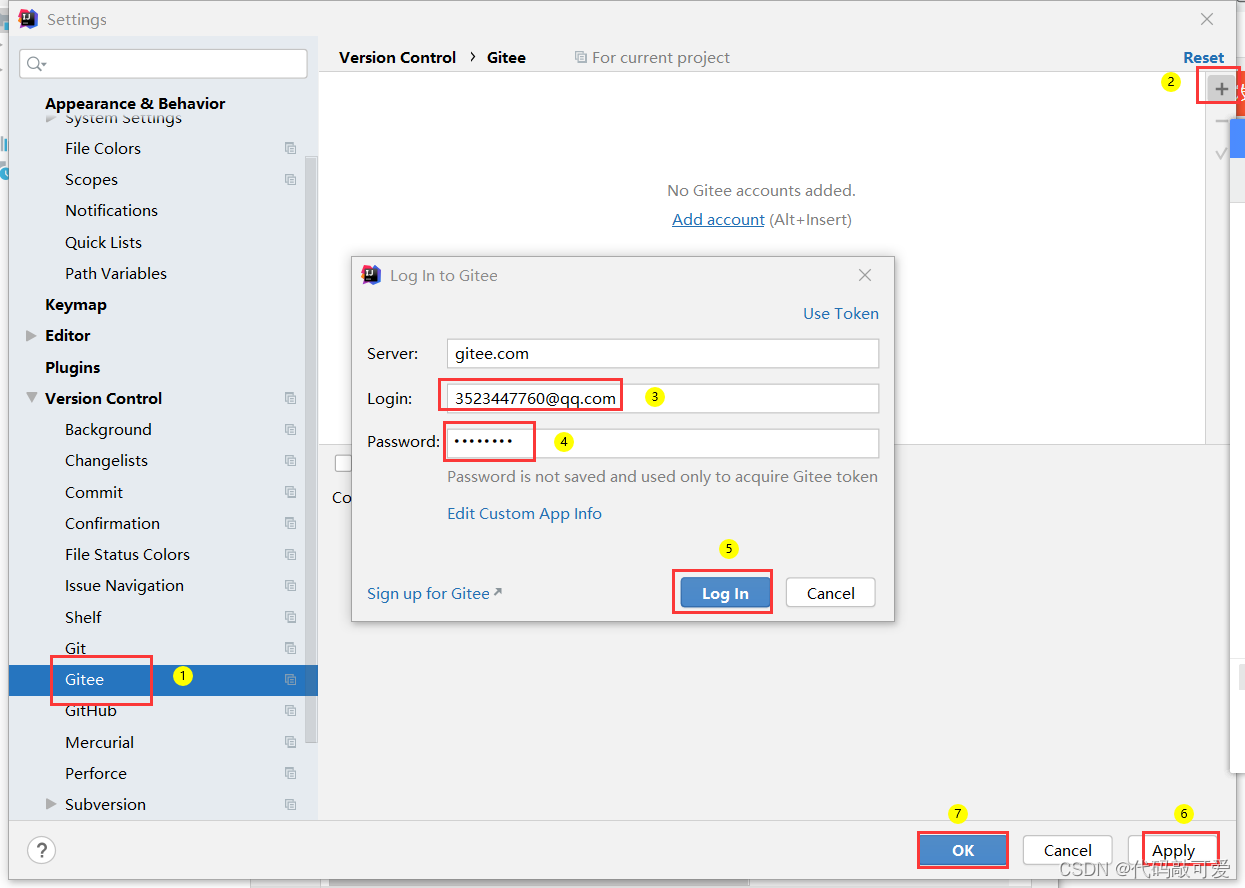Click the project-level icon beside Commit
This screenshot has width=1245, height=888.
pyautogui.click(x=290, y=492)
